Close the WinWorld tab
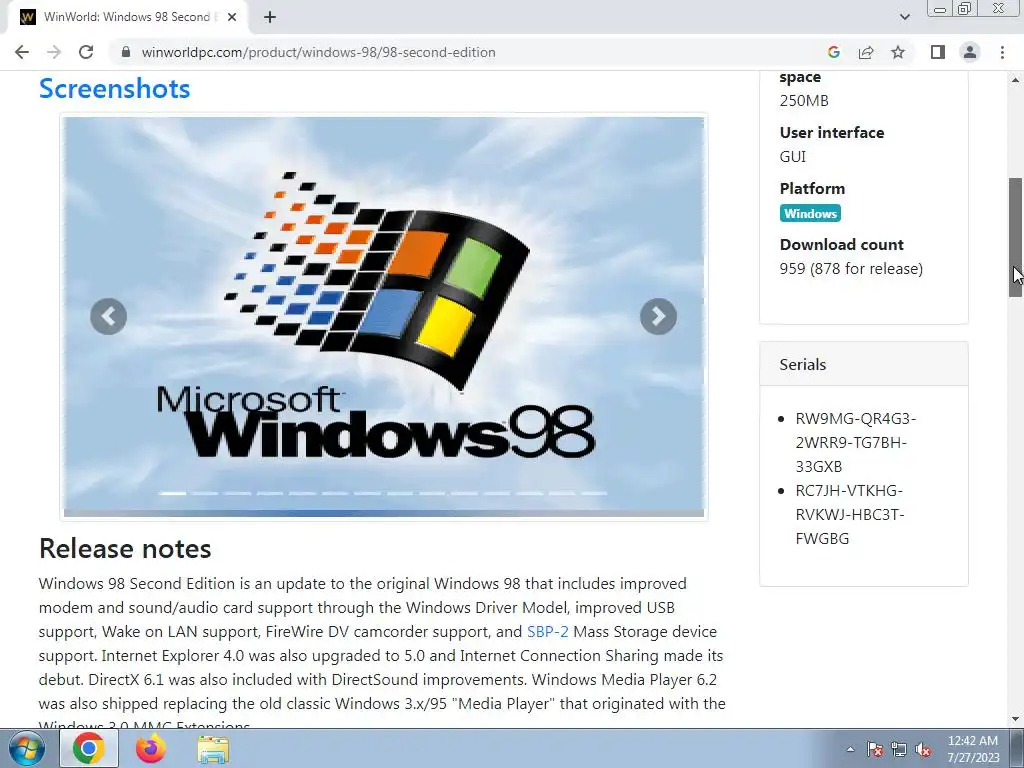 [x=232, y=17]
